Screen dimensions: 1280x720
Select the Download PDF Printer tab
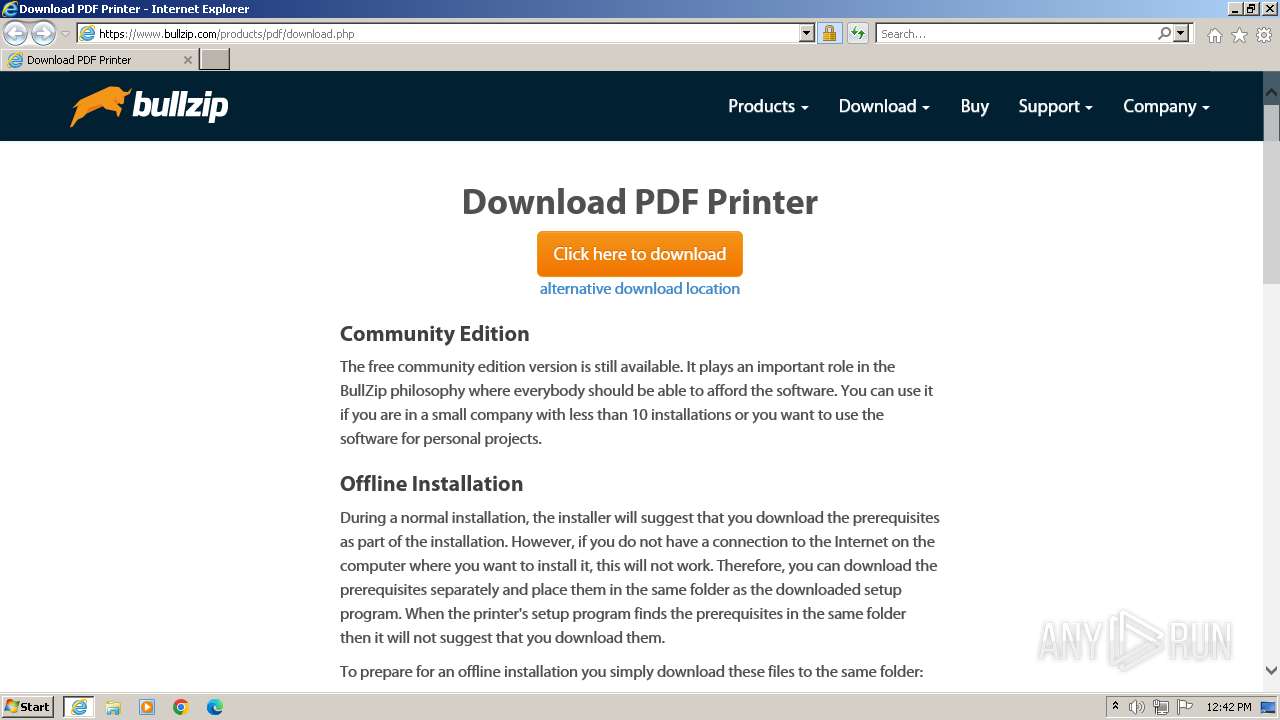pyautogui.click(x=99, y=60)
